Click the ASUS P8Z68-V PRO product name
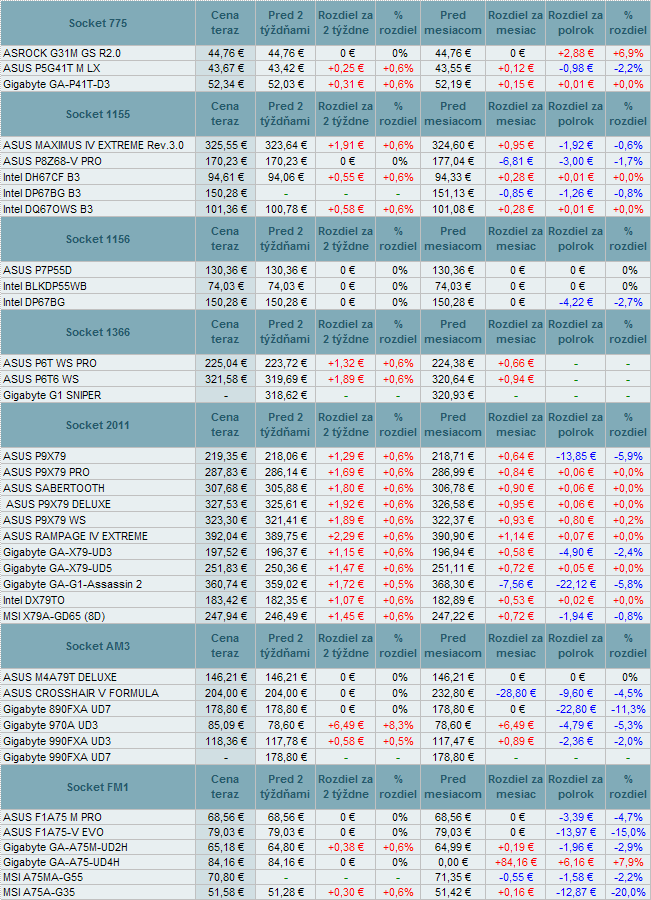The image size is (651, 900). [x=52, y=161]
